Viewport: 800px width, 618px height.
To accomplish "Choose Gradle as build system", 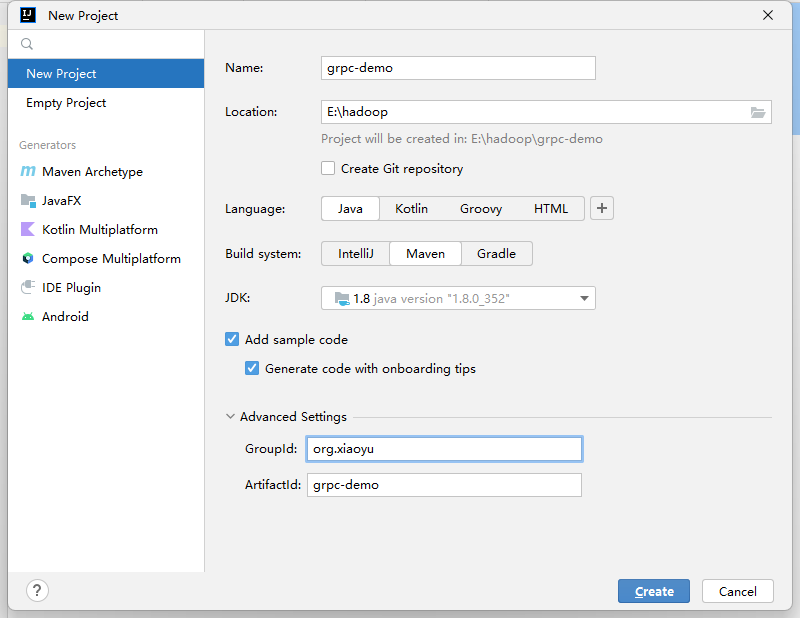I will [496, 254].
